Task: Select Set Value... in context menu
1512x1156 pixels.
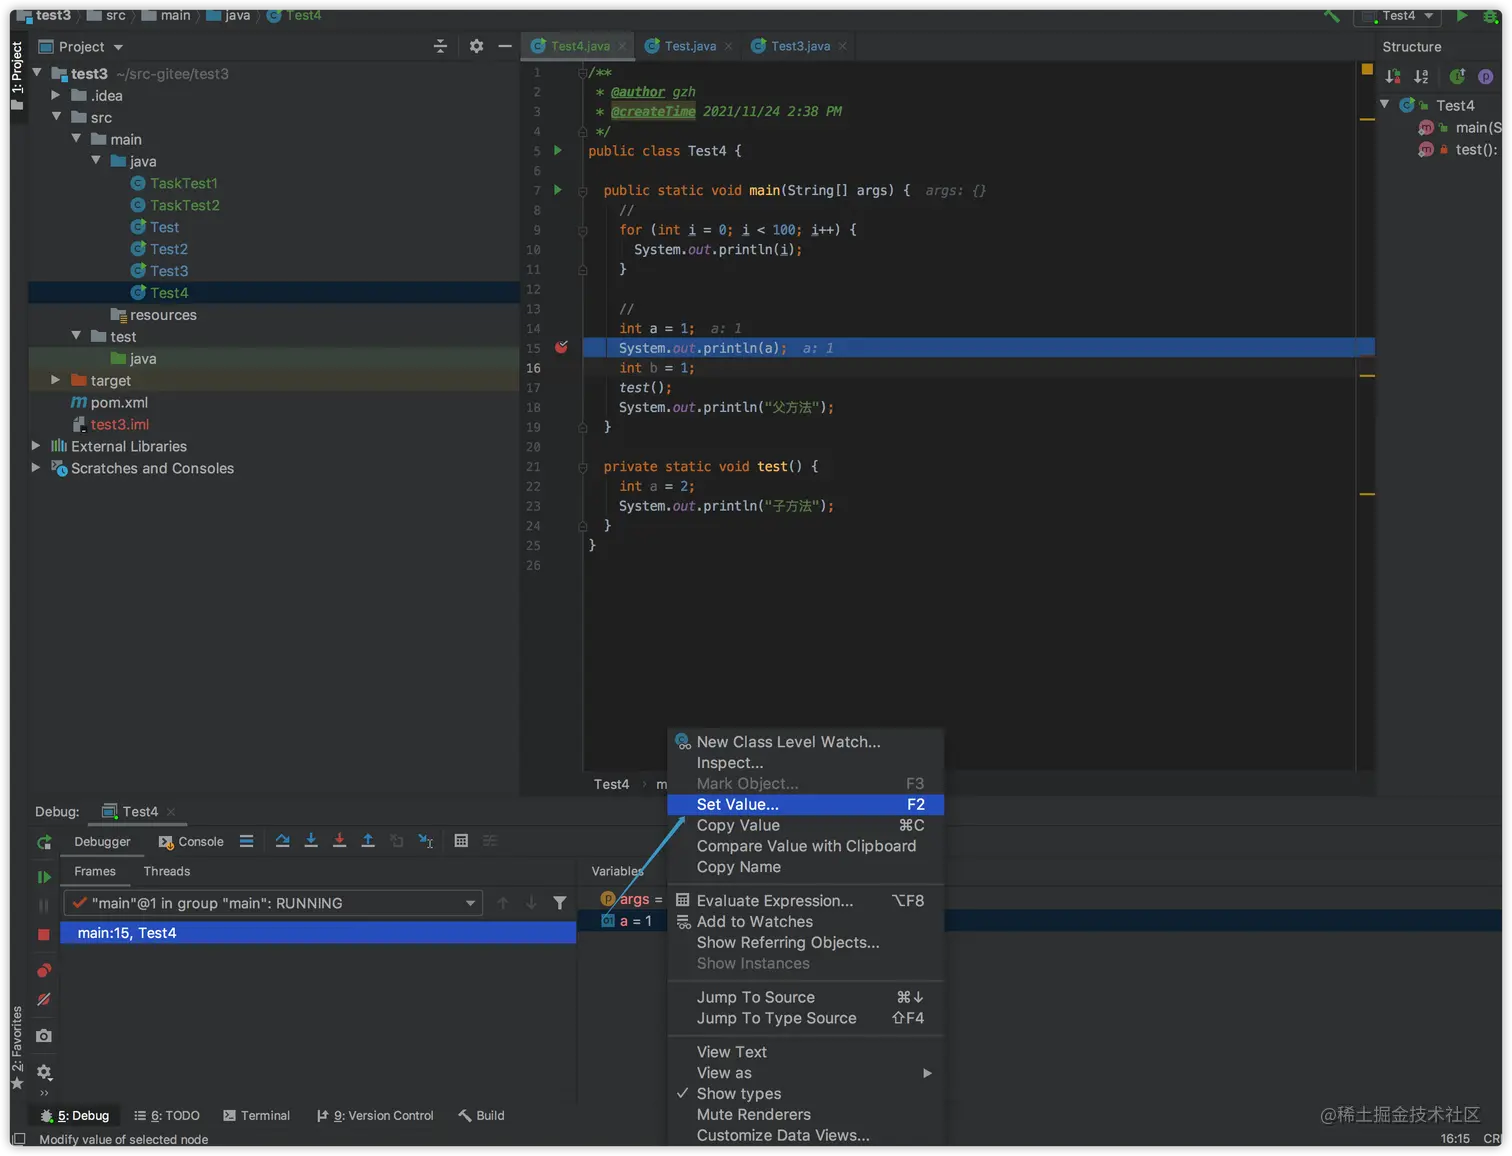Action: click(x=738, y=805)
